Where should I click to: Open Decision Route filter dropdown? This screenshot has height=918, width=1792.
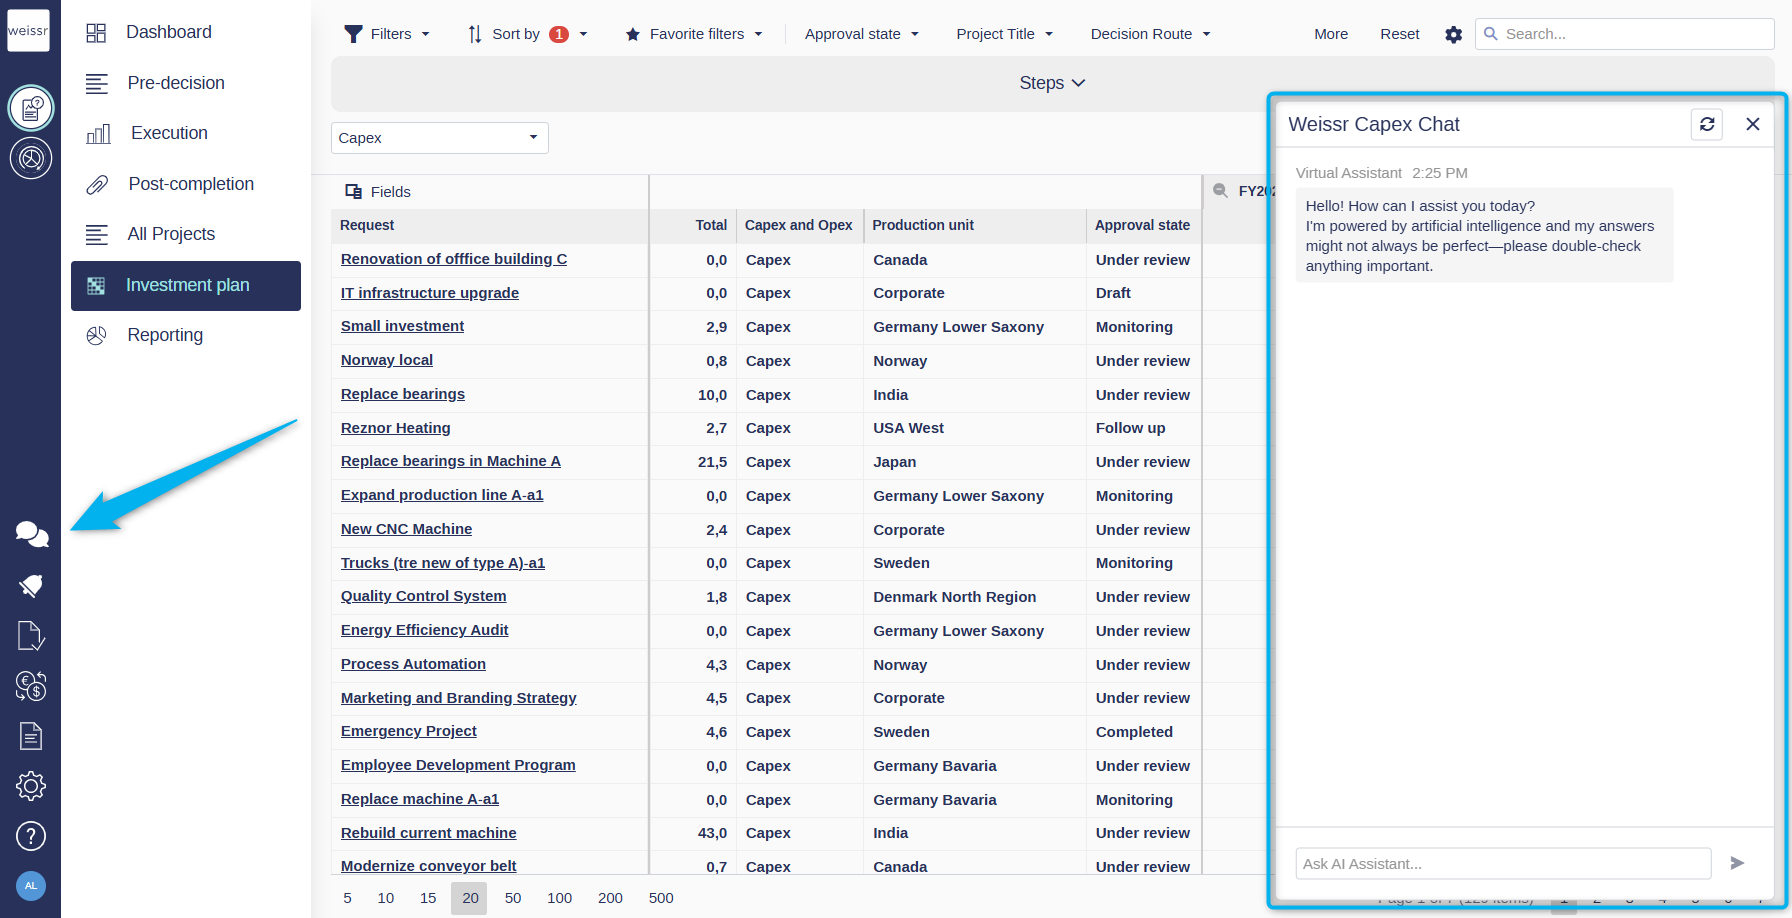[1150, 34]
